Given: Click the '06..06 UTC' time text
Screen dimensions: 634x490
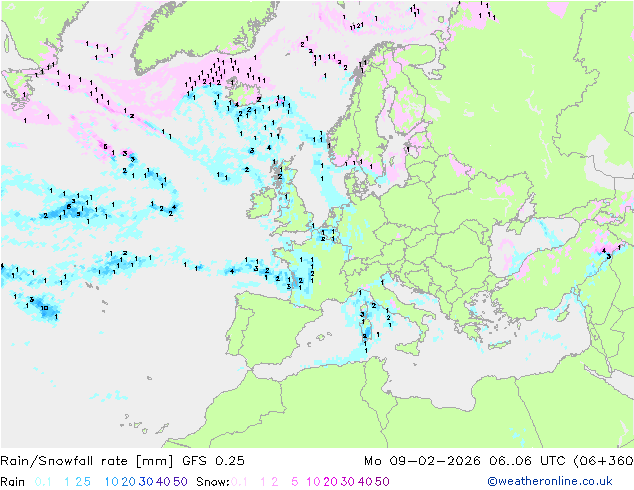Looking at the screenshot, I should click(528, 461).
